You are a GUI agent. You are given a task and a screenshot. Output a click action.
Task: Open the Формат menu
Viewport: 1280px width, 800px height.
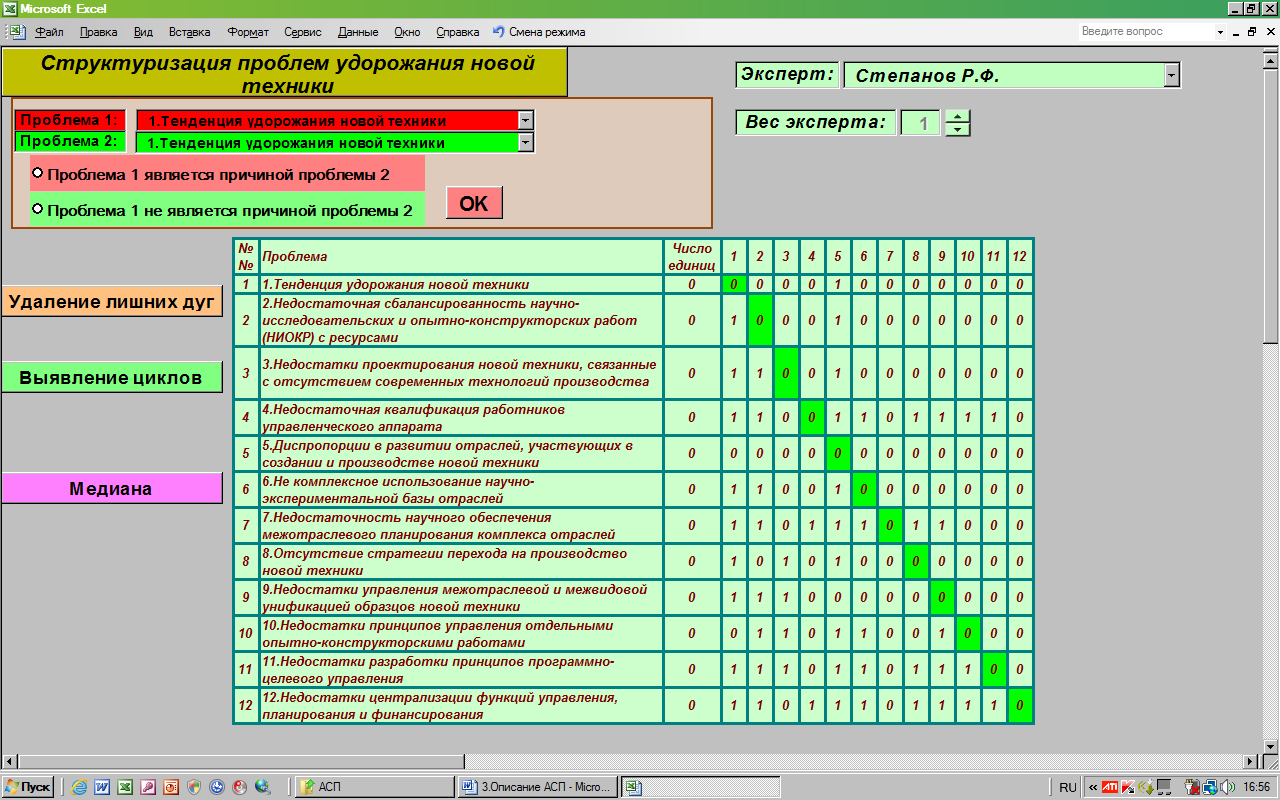point(248,32)
